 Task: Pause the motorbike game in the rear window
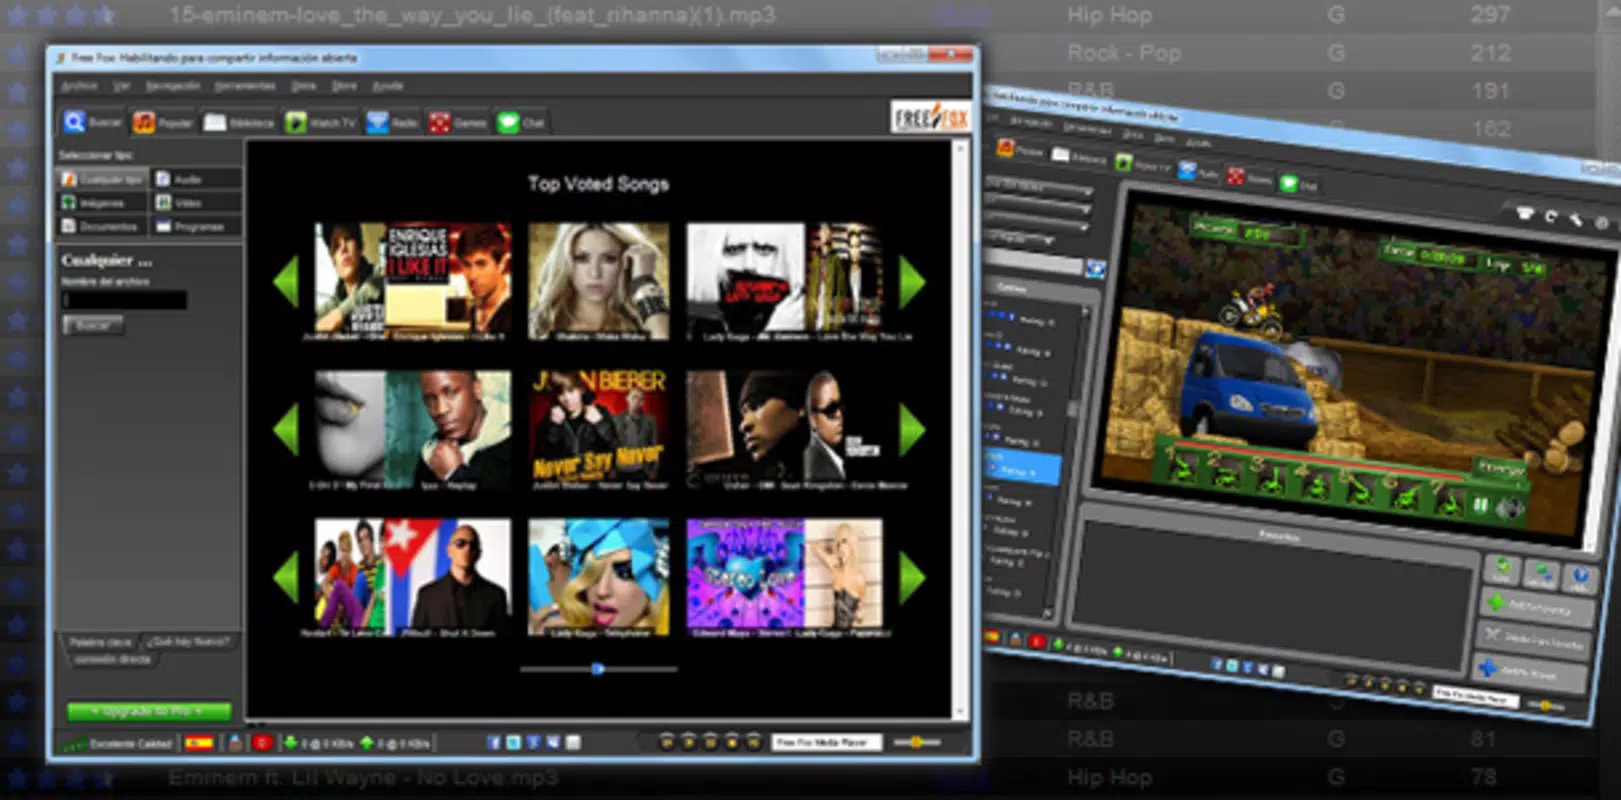pos(1480,505)
